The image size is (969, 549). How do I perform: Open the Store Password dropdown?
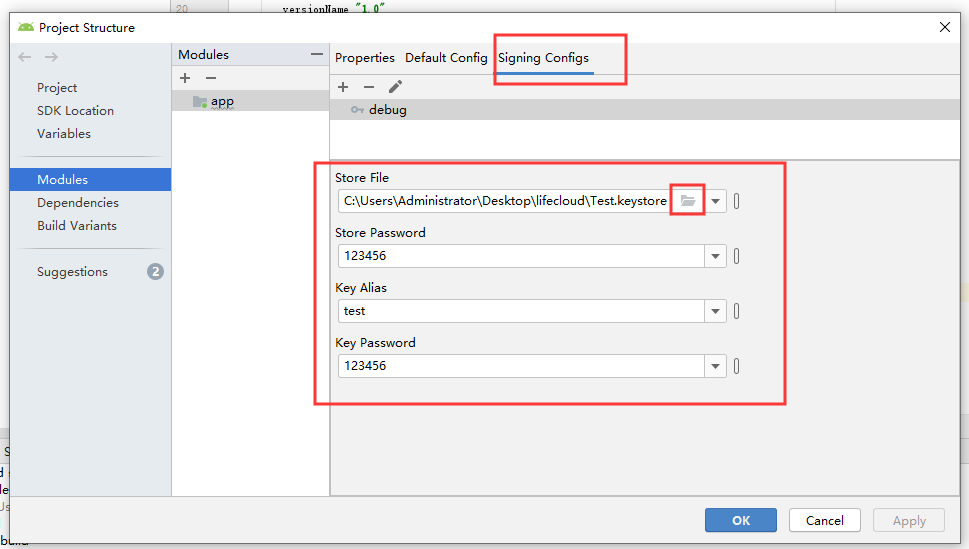click(x=715, y=256)
